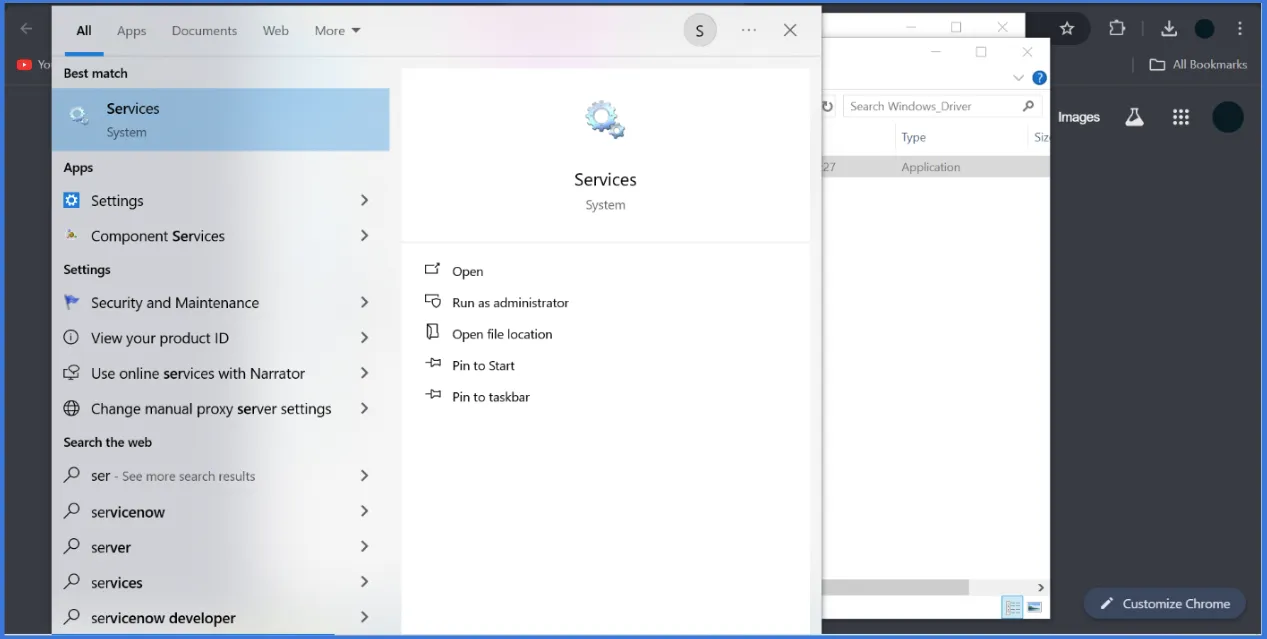Screen dimensions: 1267x639
Task: Expand Use online services with Narrator chevron
Action: 364,373
